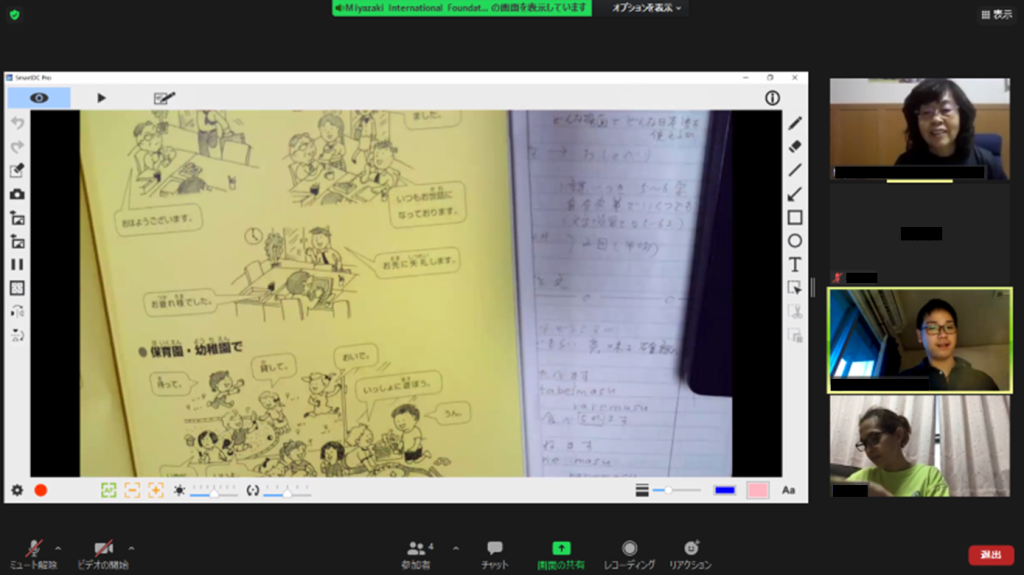Select the top participant video thumbnail
Viewport: 1024px width, 575px height.
[x=920, y=129]
